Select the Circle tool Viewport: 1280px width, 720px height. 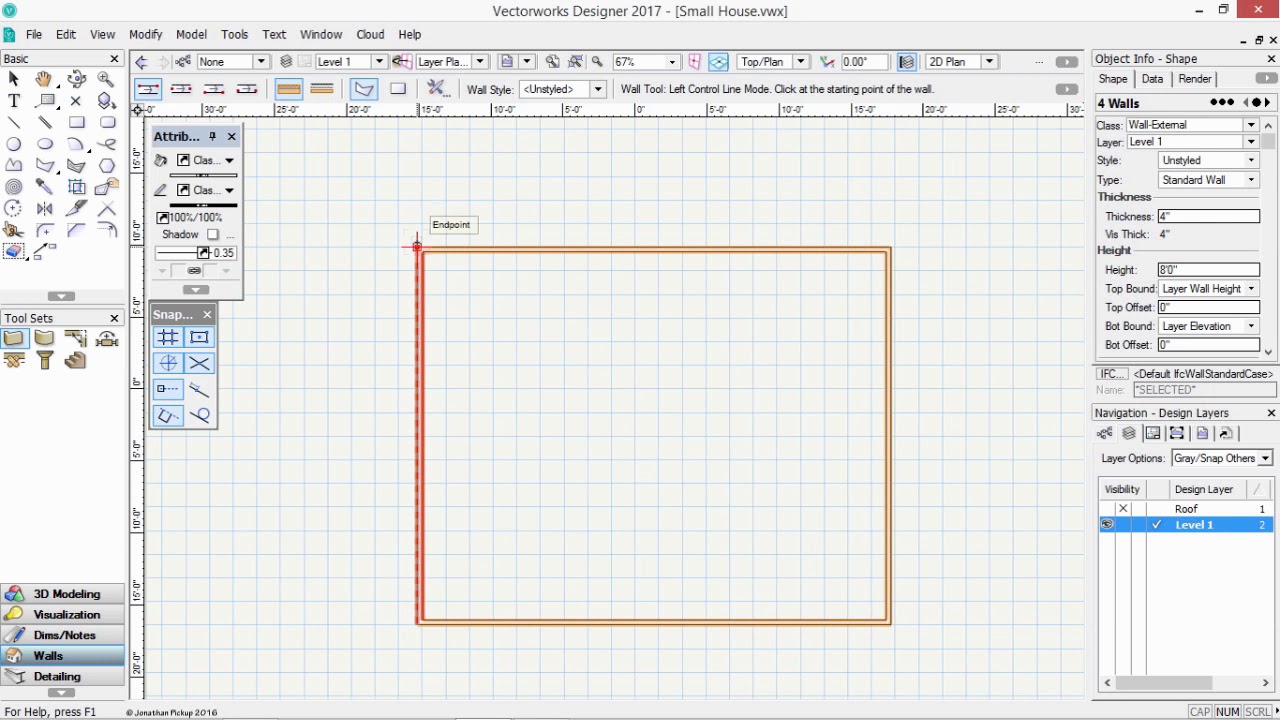point(14,144)
